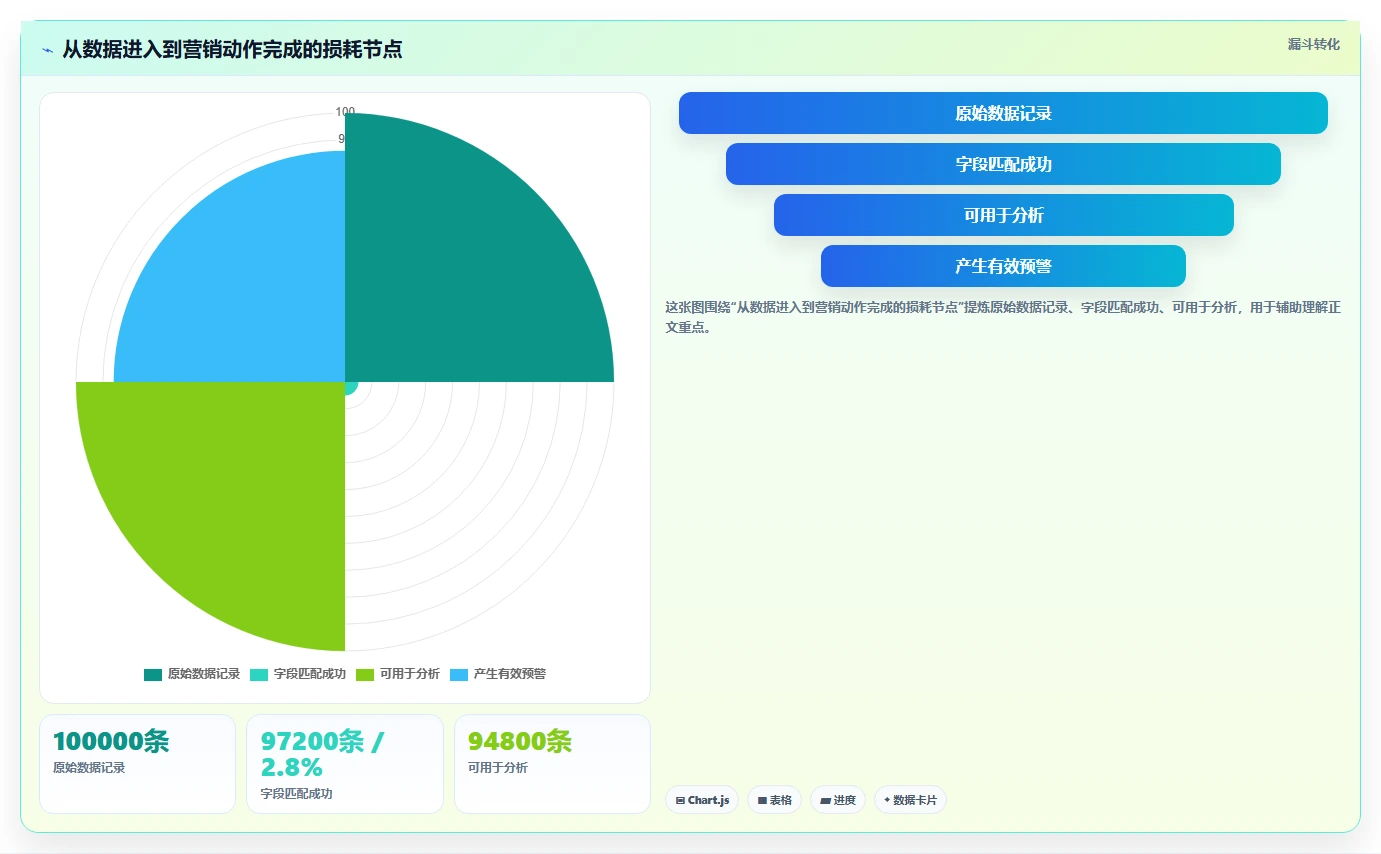Click the chart description paragraph text
The height and width of the screenshot is (854, 1381).
(x=1003, y=317)
